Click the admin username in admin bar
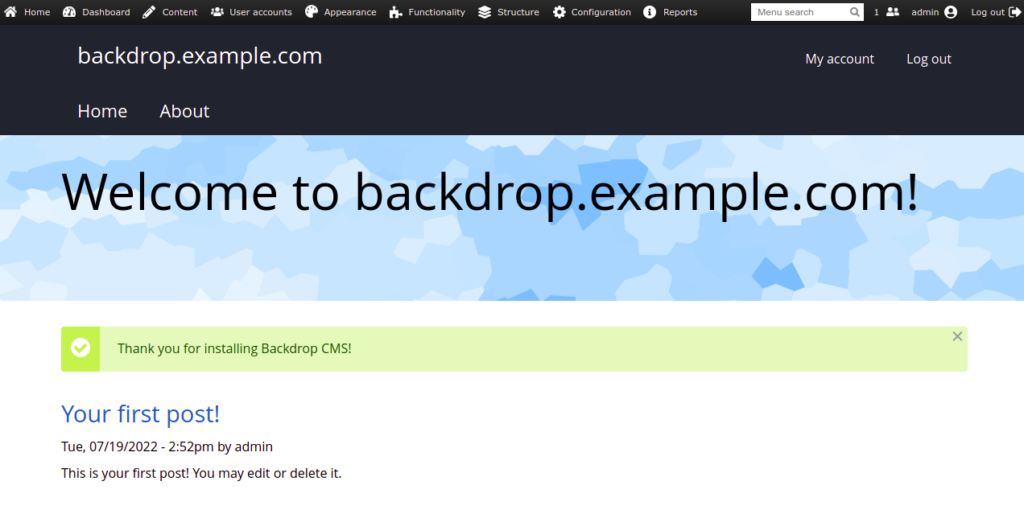 click(x=925, y=12)
